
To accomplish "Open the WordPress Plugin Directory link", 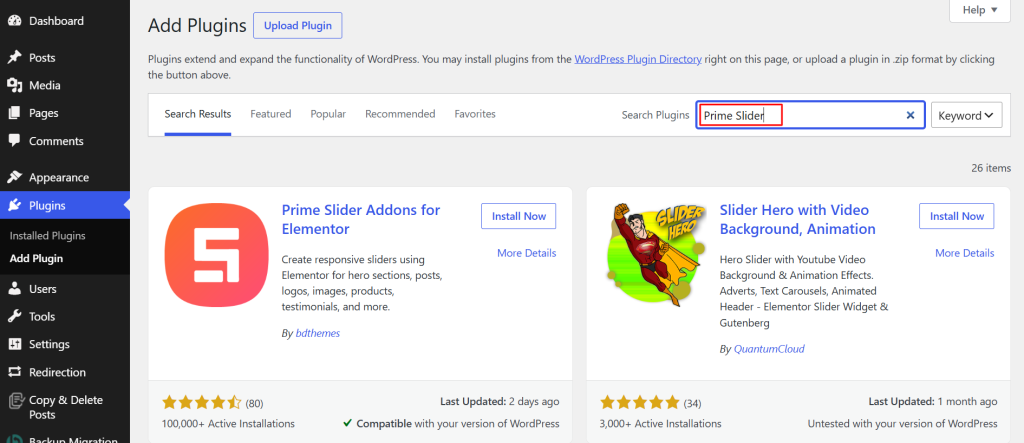I will (x=638, y=59).
